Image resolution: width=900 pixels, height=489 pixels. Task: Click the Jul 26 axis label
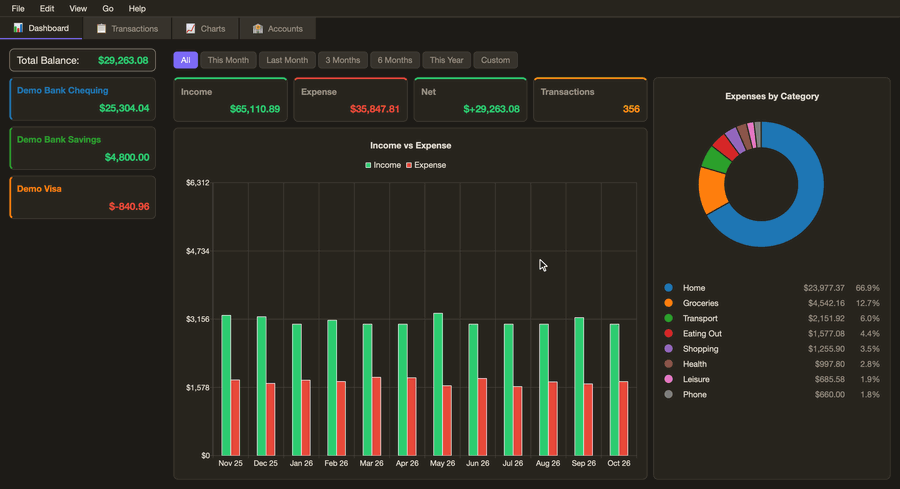pyautogui.click(x=513, y=463)
